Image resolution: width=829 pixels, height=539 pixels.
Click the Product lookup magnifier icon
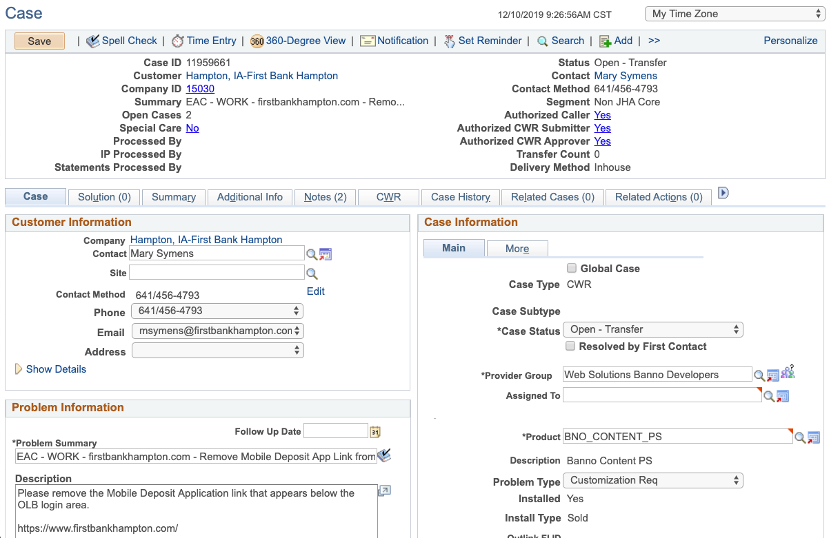(800, 437)
